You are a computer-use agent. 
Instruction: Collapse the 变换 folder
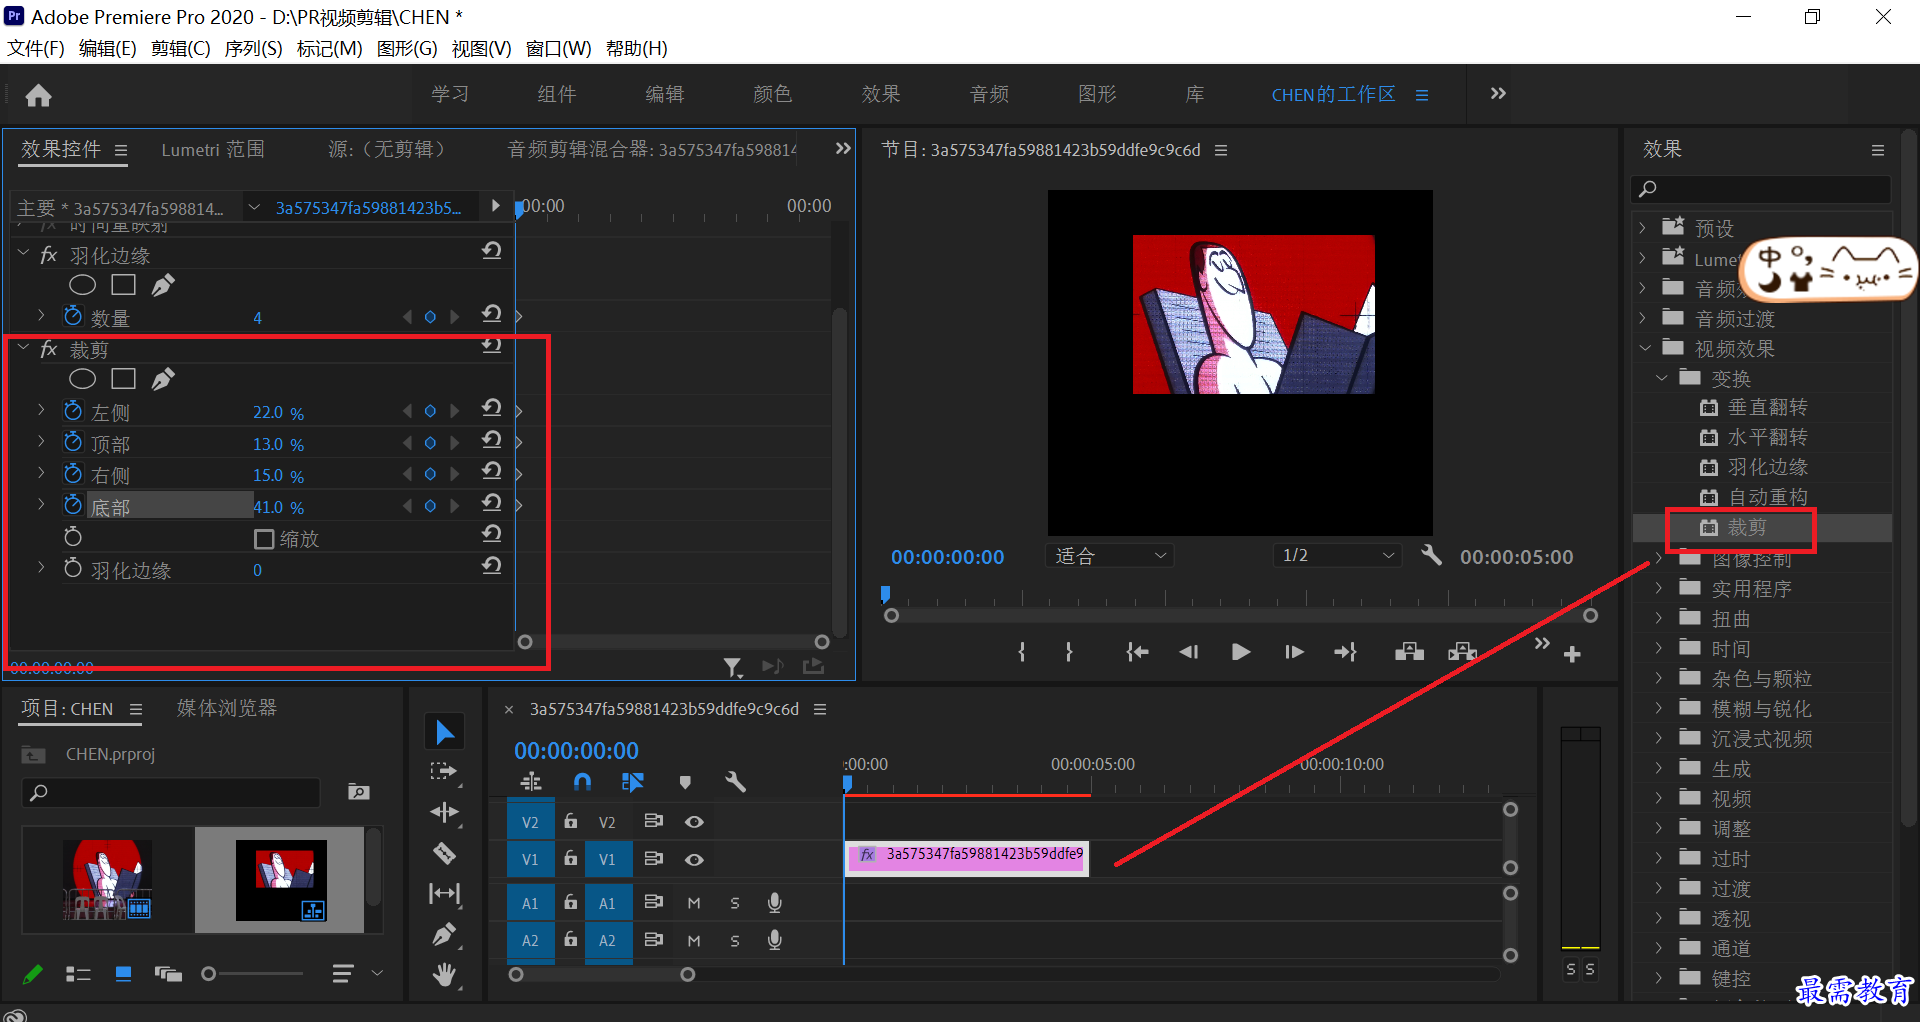[1662, 378]
